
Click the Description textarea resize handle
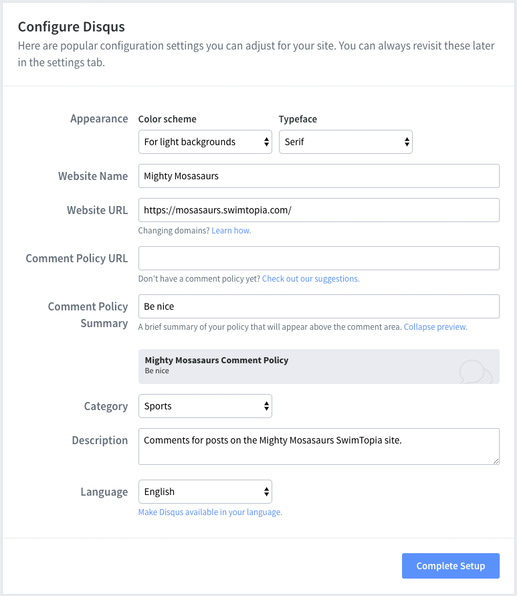pos(496,461)
